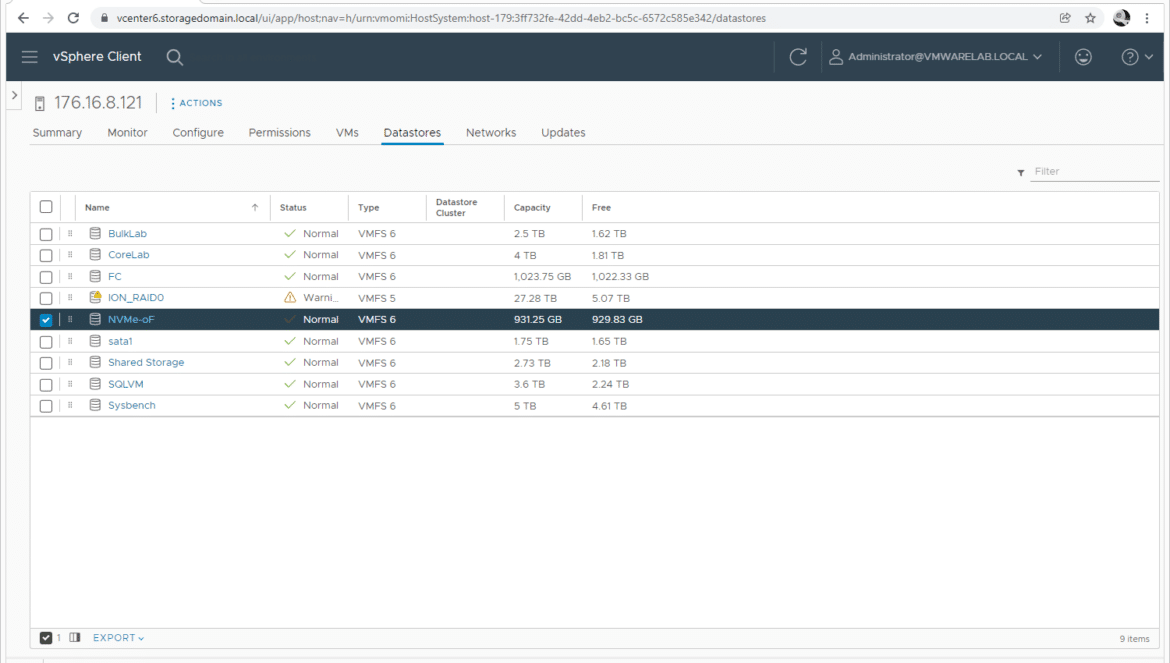Image resolution: width=1170 pixels, height=663 pixels.
Task: Expand the left navigation panel
Action: 14,95
